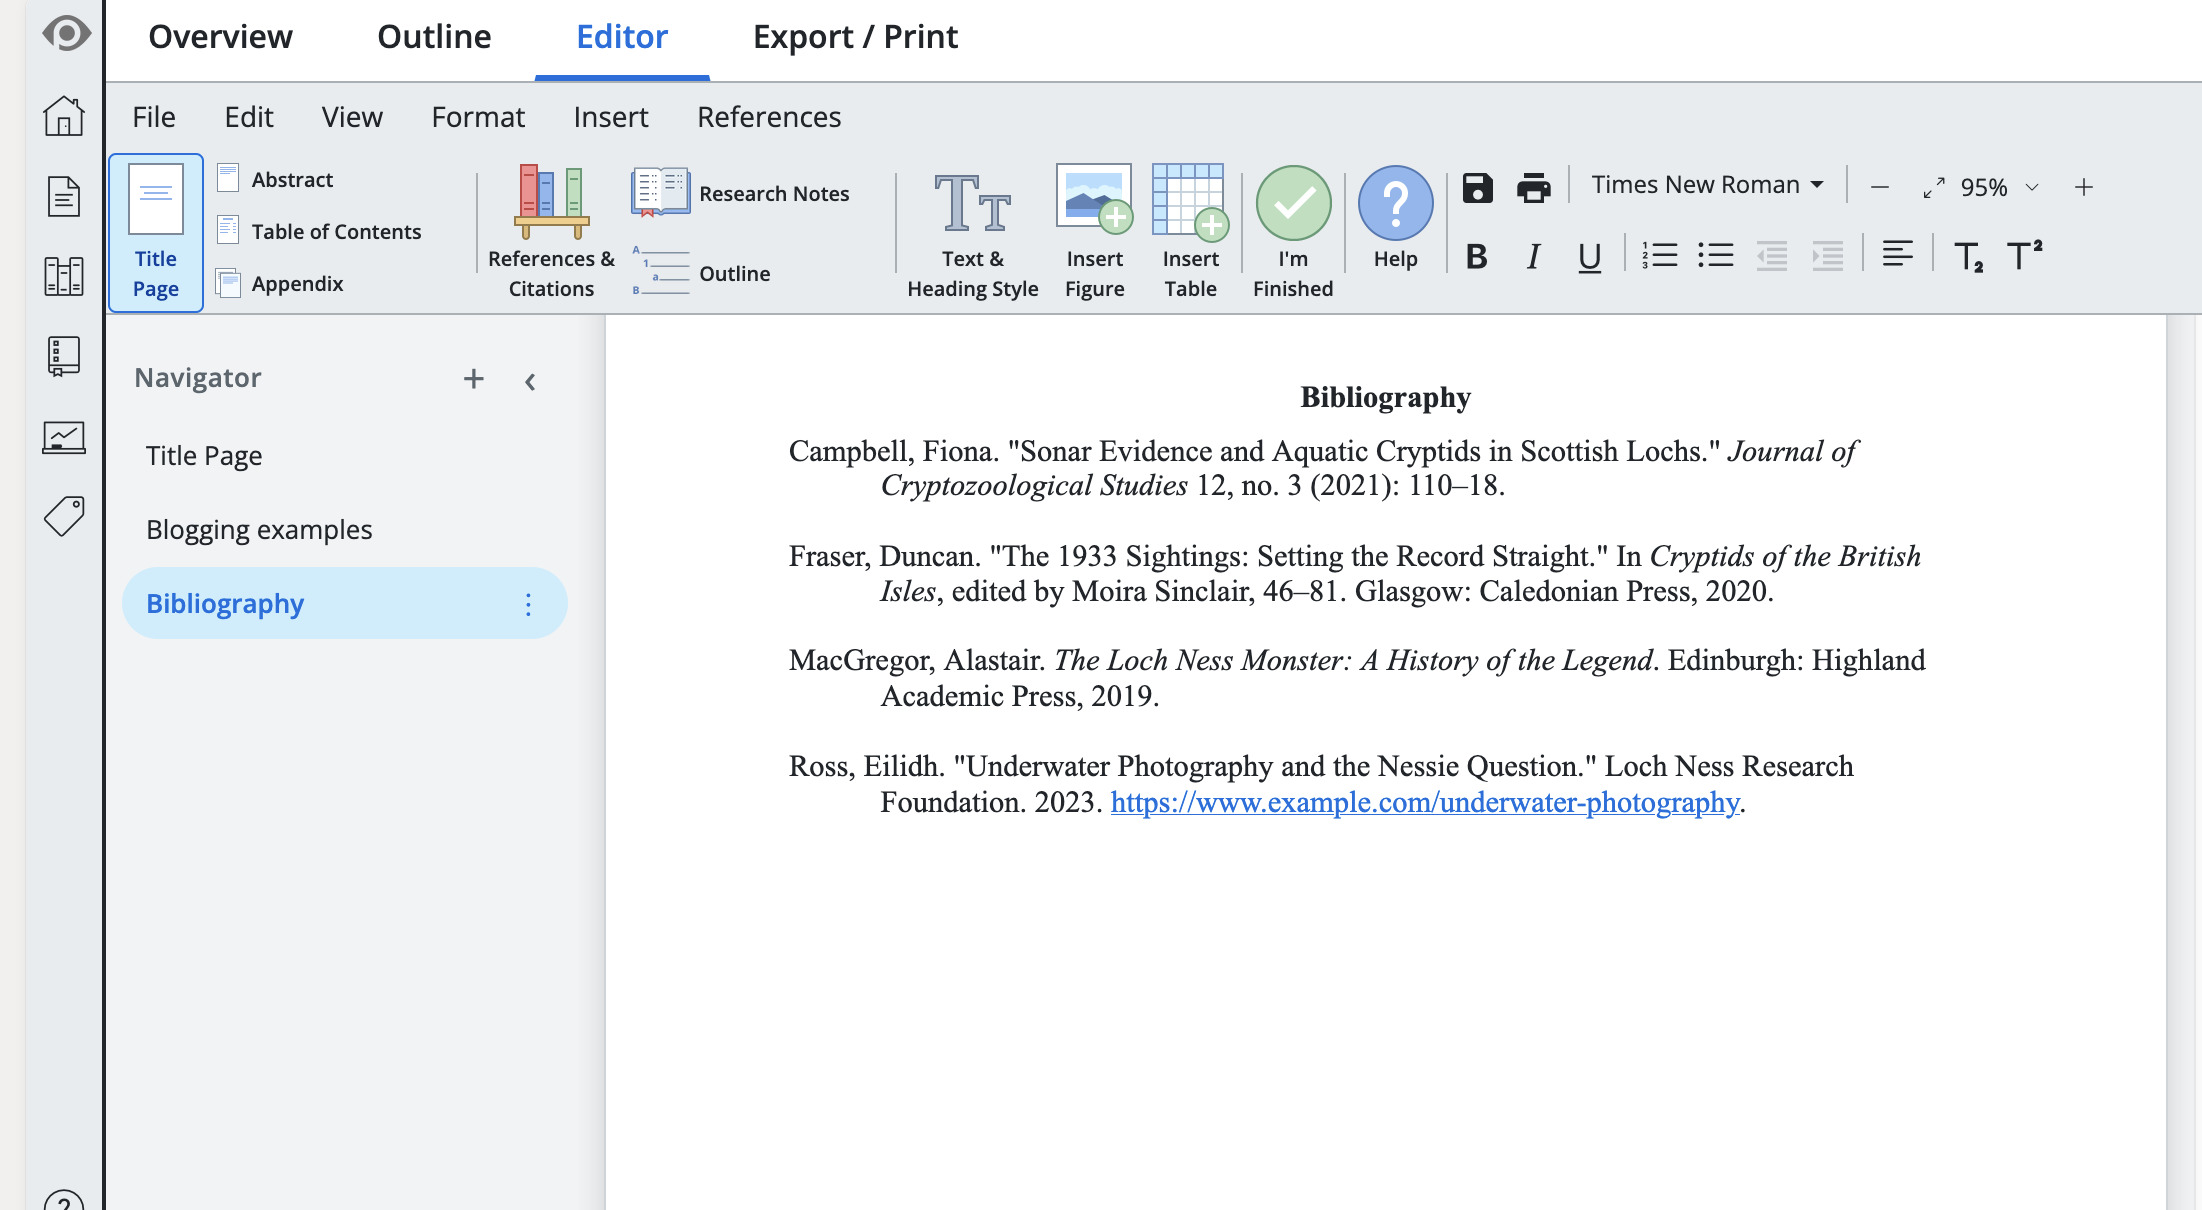Click the Bibliography heading in document
Viewport: 2202px width, 1210px height.
pyautogui.click(x=1385, y=397)
